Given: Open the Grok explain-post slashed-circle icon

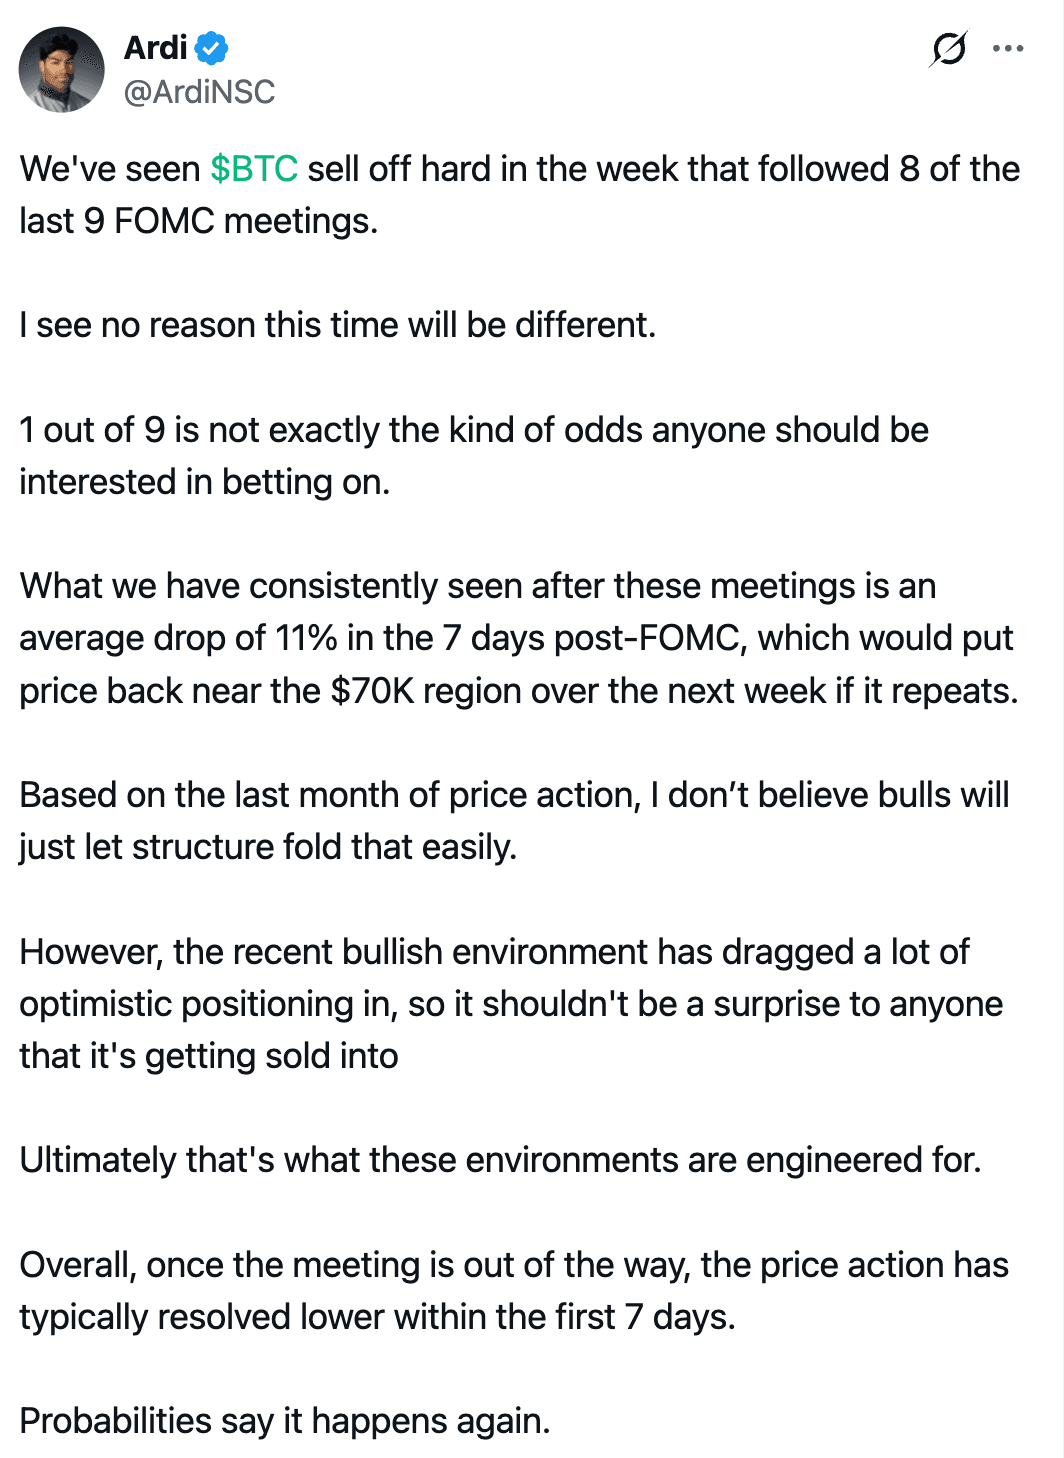Looking at the screenshot, I should pos(948,48).
